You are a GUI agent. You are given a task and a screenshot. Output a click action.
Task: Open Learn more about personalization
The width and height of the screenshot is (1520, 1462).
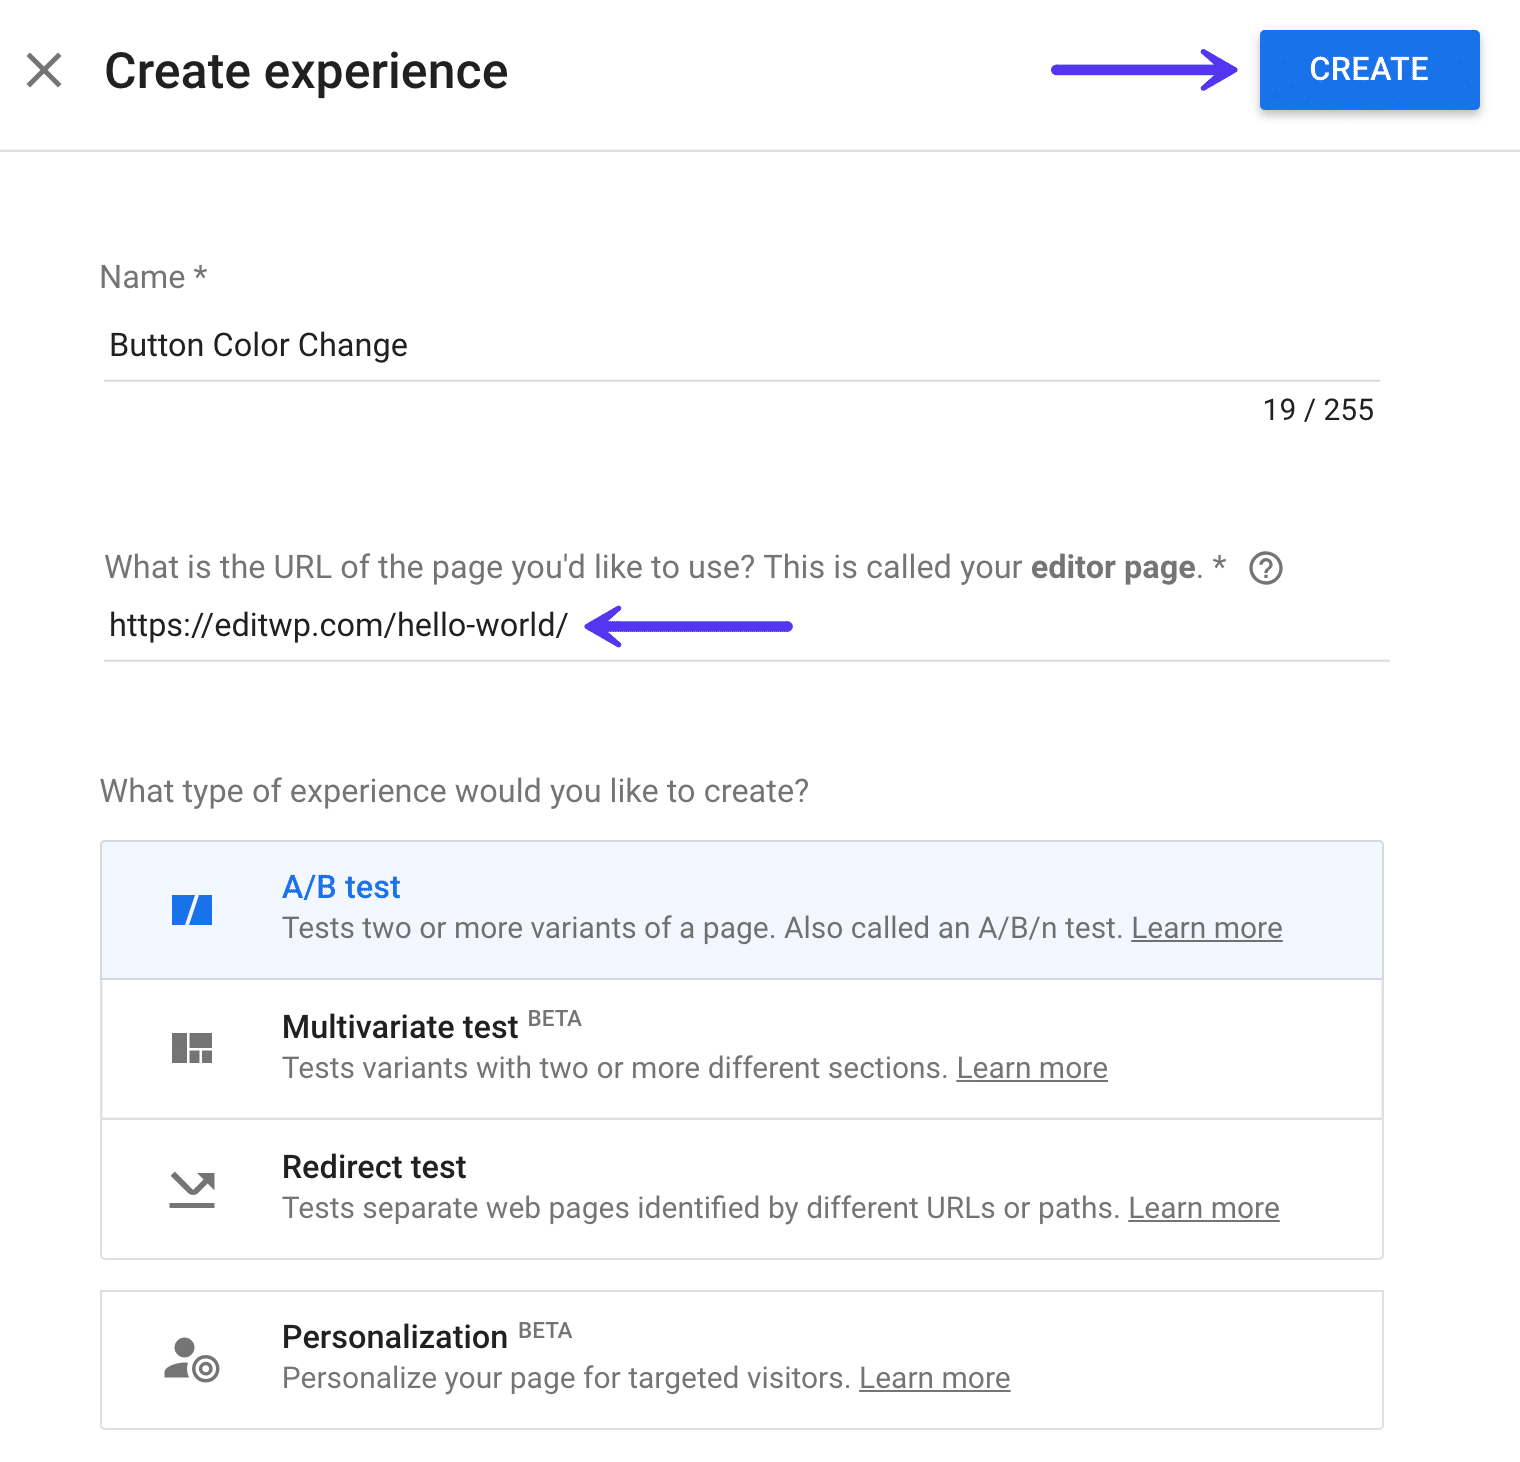934,1378
